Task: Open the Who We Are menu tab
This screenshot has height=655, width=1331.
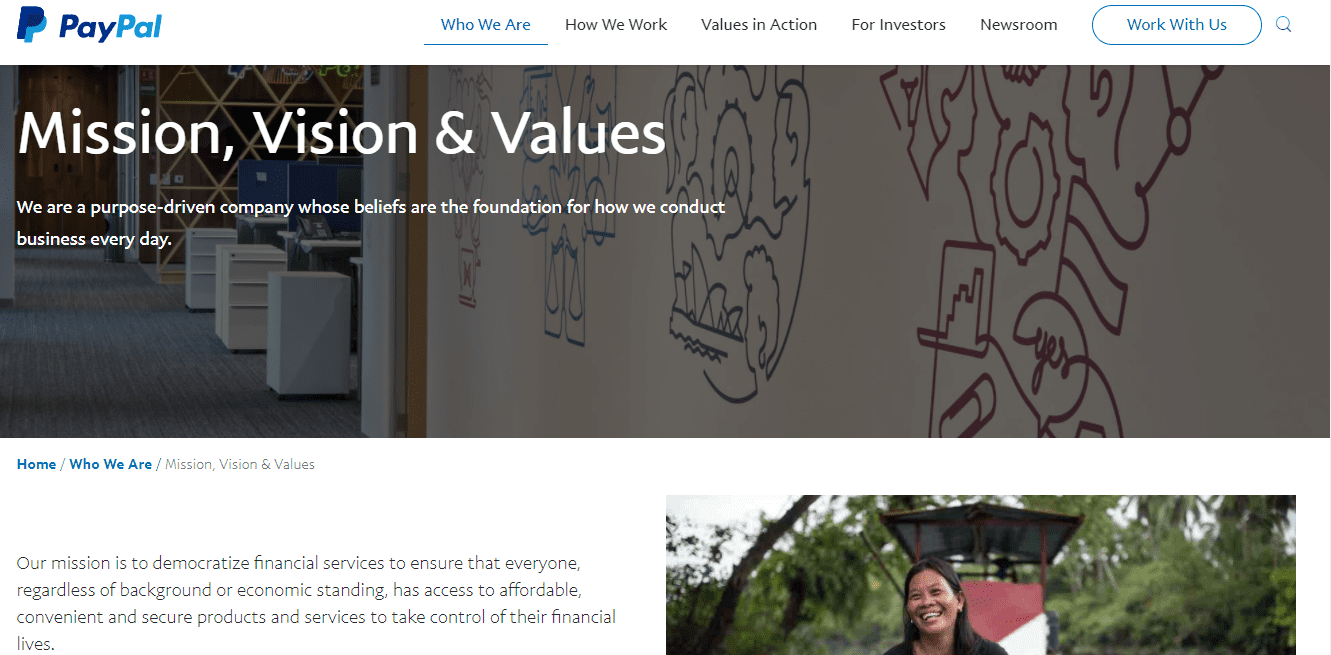Action: point(486,25)
